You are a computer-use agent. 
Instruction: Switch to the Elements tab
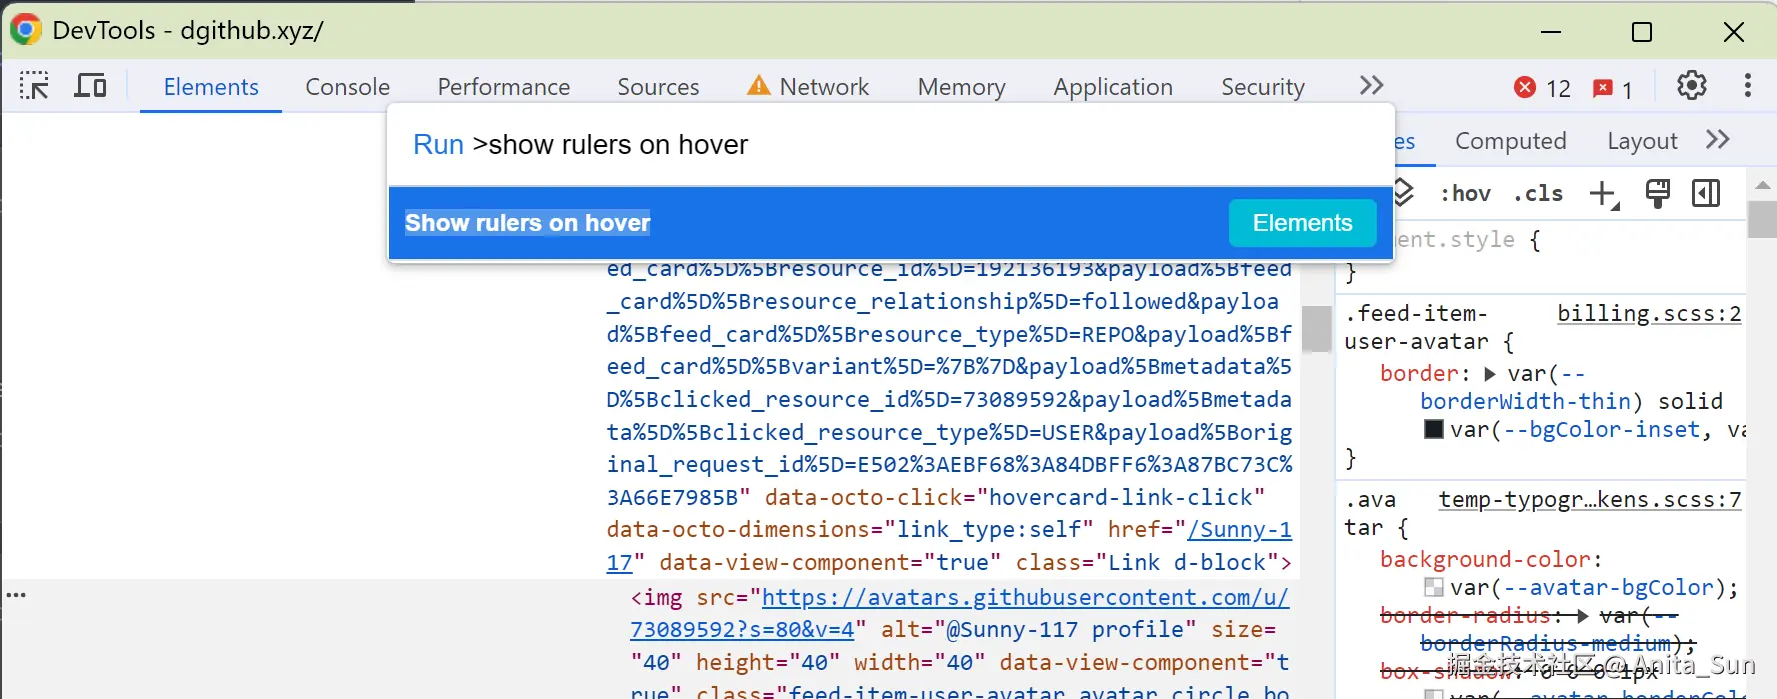tap(211, 87)
